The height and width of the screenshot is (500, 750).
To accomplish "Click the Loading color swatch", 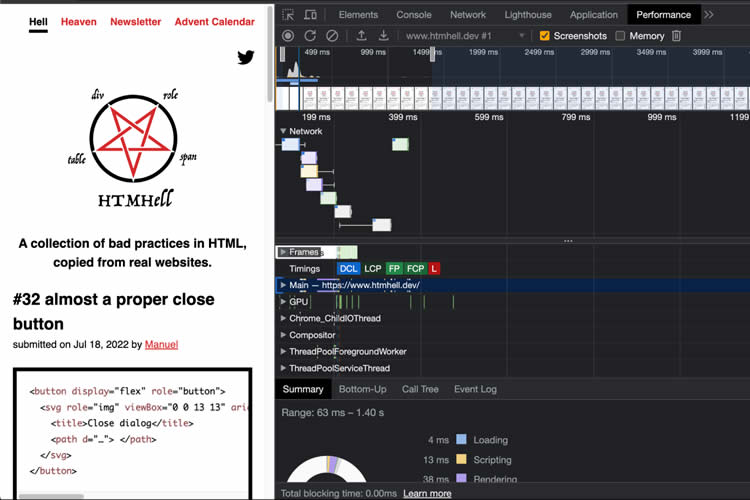I will pyautogui.click(x=461, y=439).
